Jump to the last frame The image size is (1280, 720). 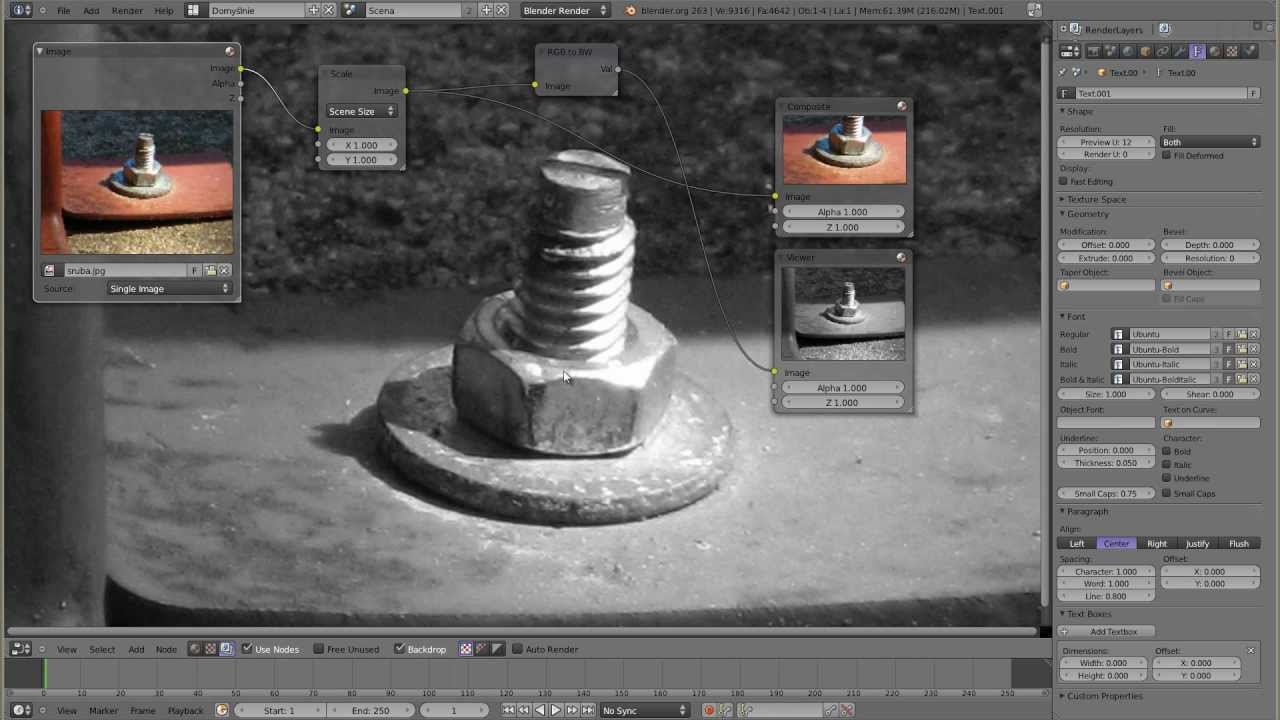coord(588,710)
